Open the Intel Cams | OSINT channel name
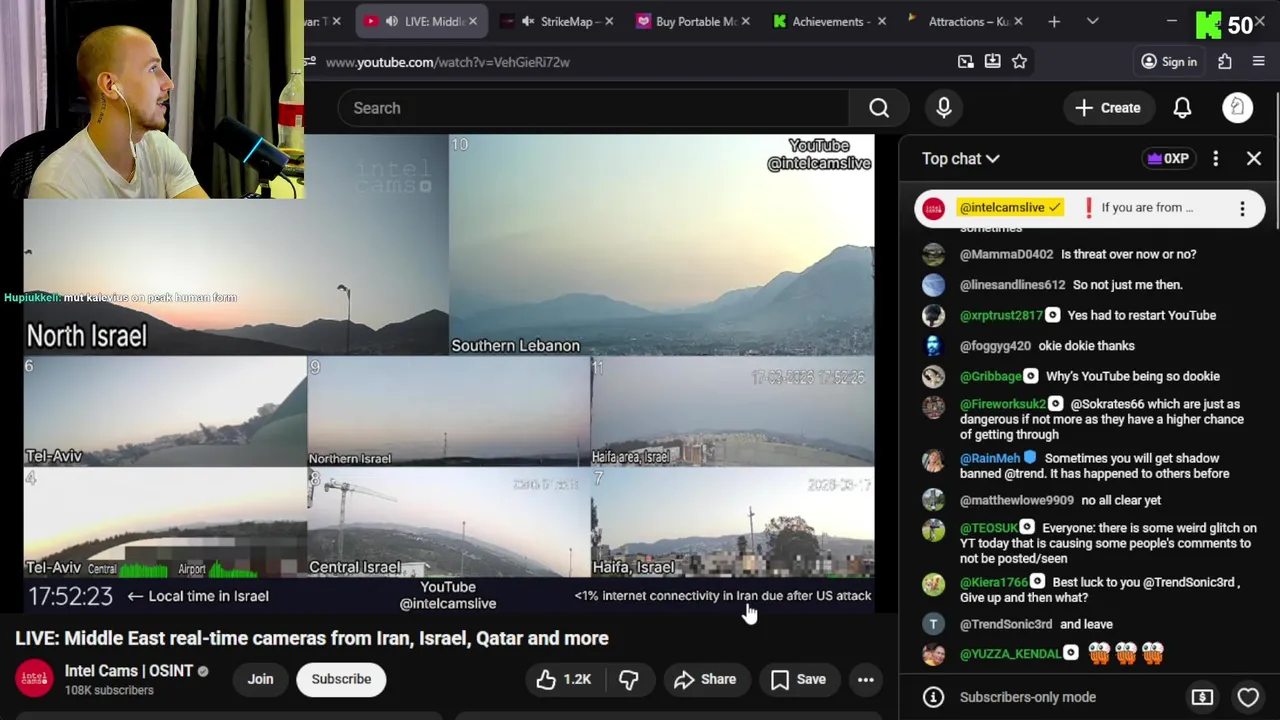The width and height of the screenshot is (1280, 720). click(x=129, y=671)
